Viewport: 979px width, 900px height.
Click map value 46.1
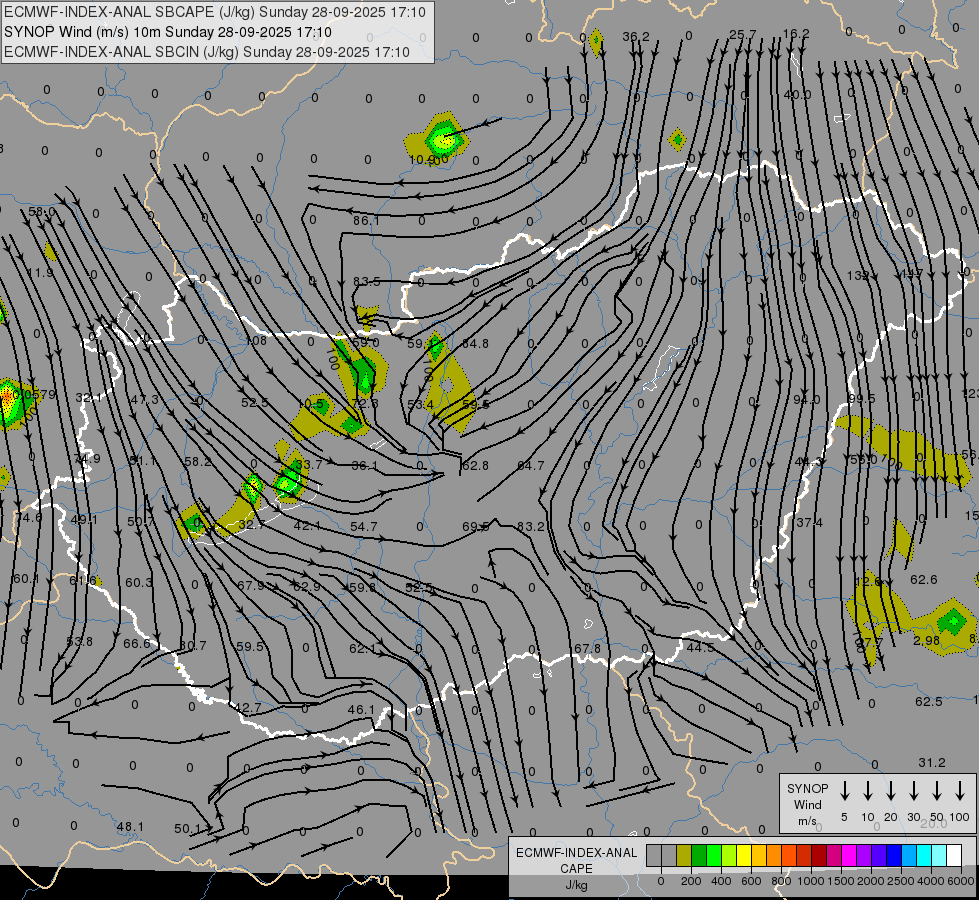coord(362,710)
